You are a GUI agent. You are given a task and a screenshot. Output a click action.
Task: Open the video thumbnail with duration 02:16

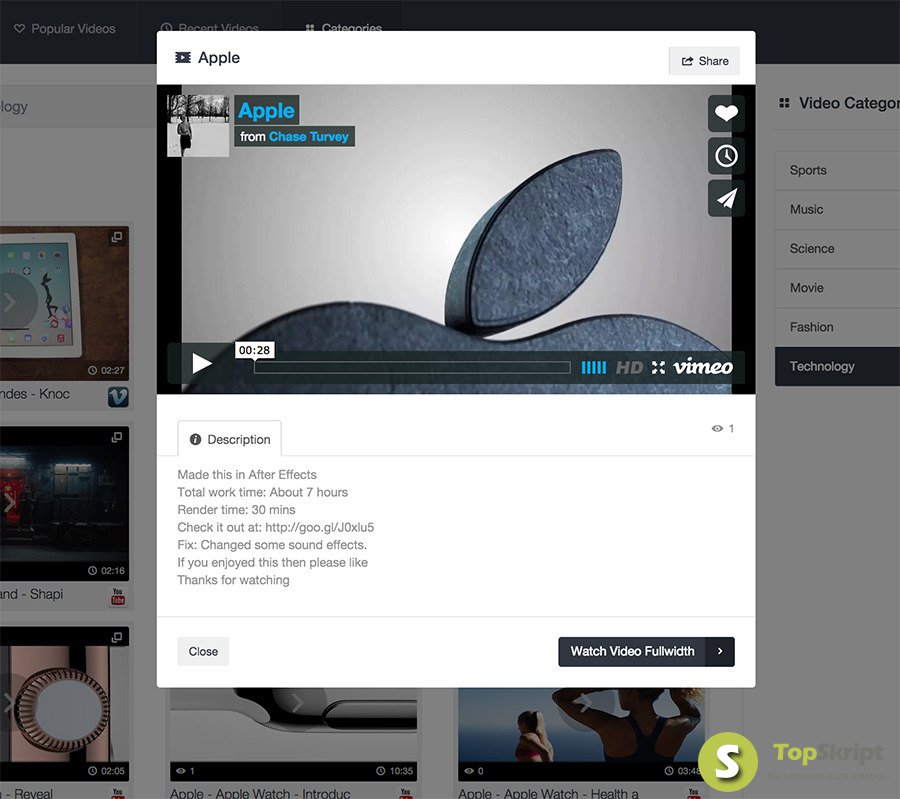click(x=64, y=503)
